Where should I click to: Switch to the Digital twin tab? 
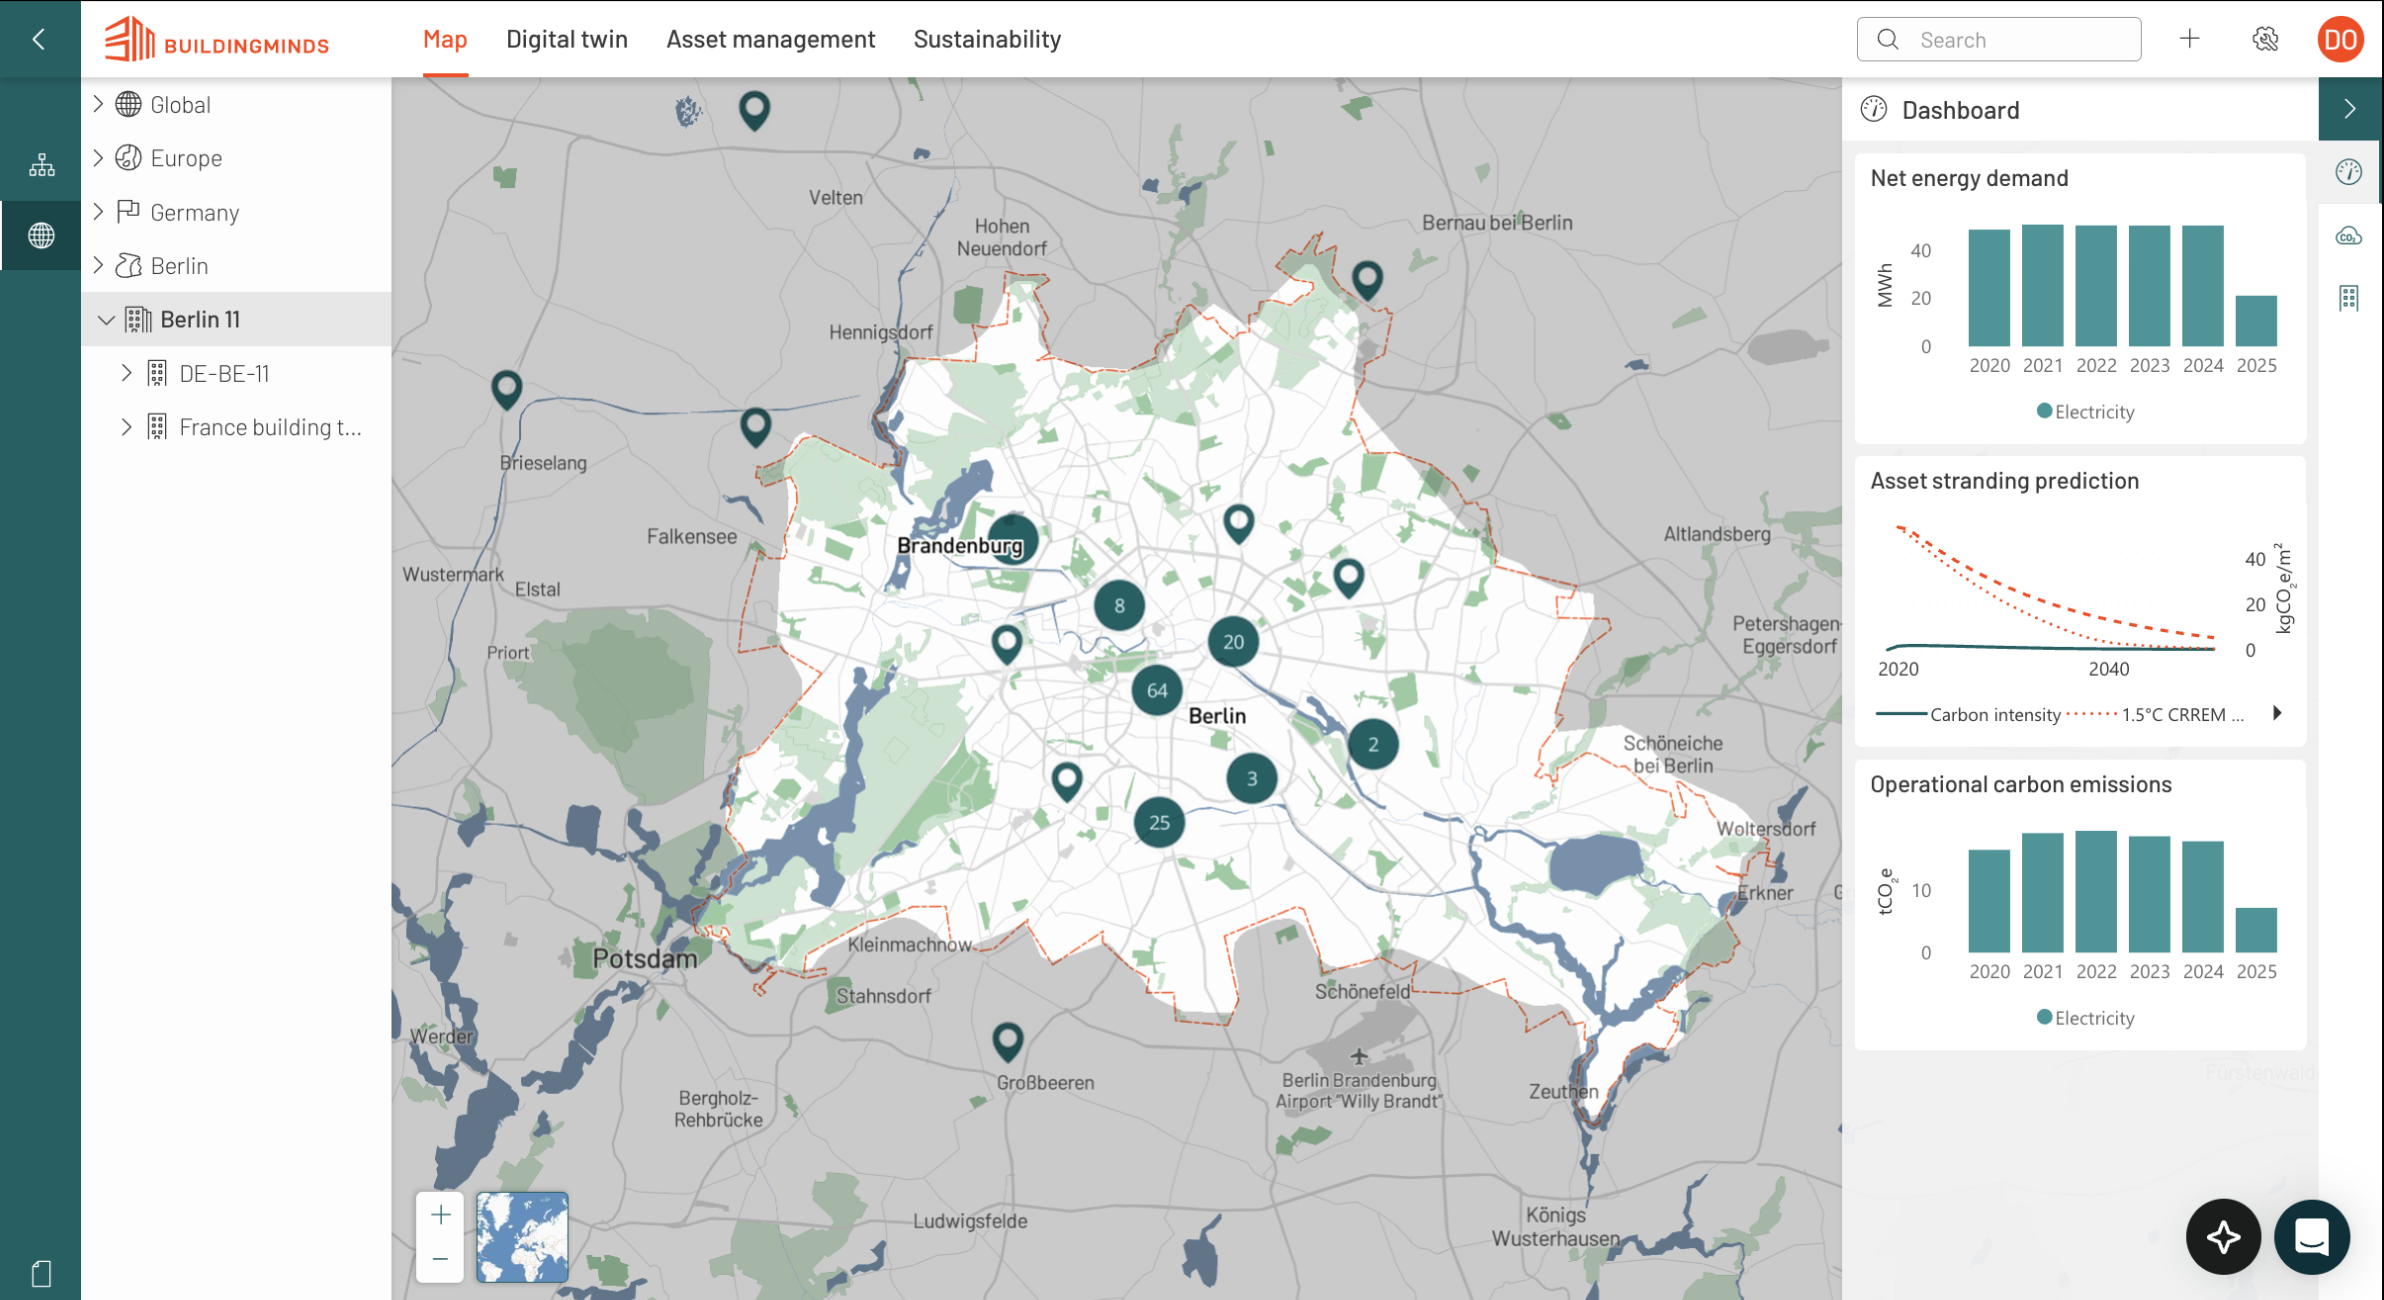pyautogui.click(x=567, y=39)
